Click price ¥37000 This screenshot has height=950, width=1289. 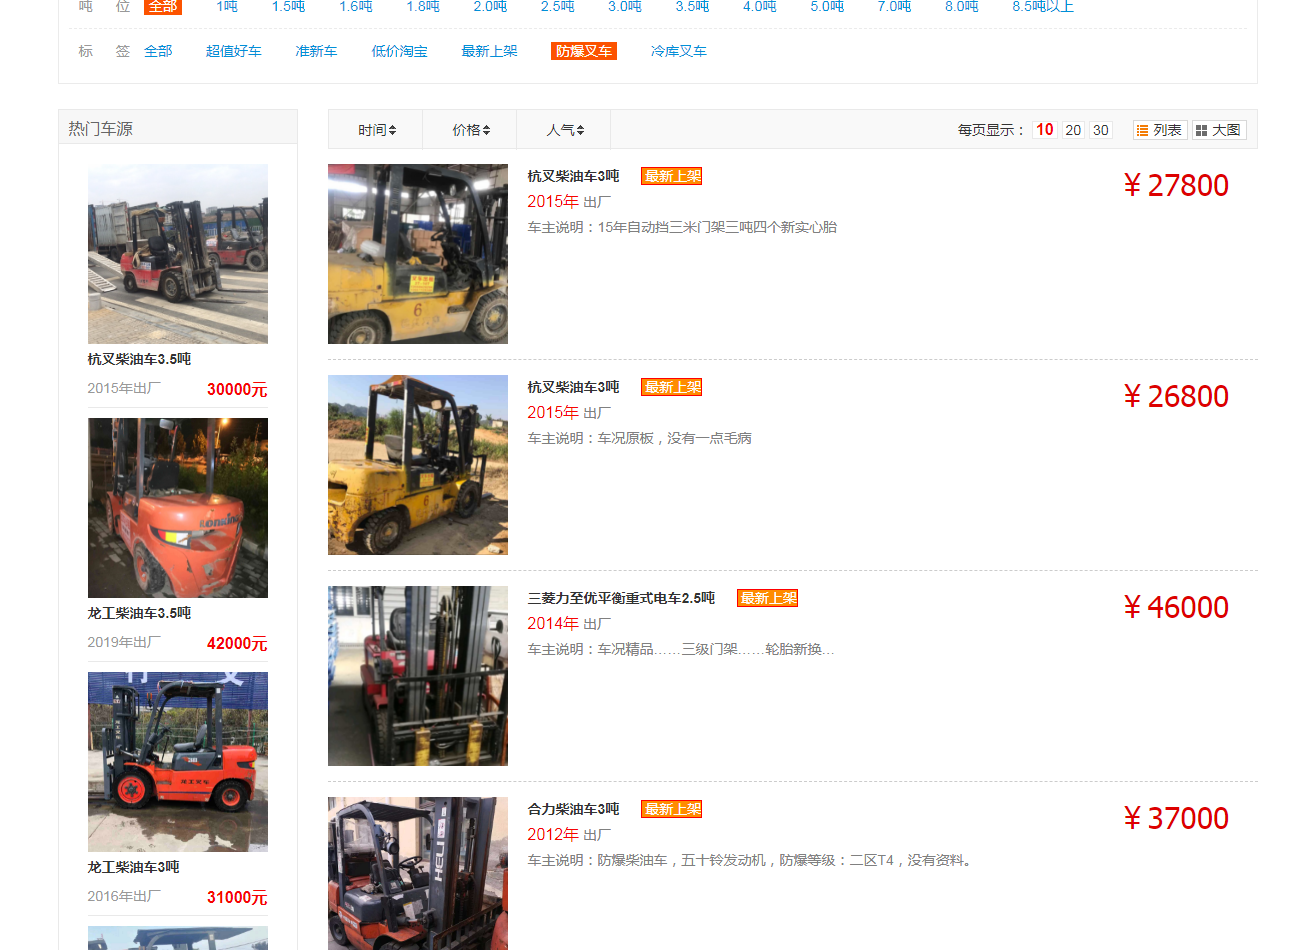click(1176, 818)
